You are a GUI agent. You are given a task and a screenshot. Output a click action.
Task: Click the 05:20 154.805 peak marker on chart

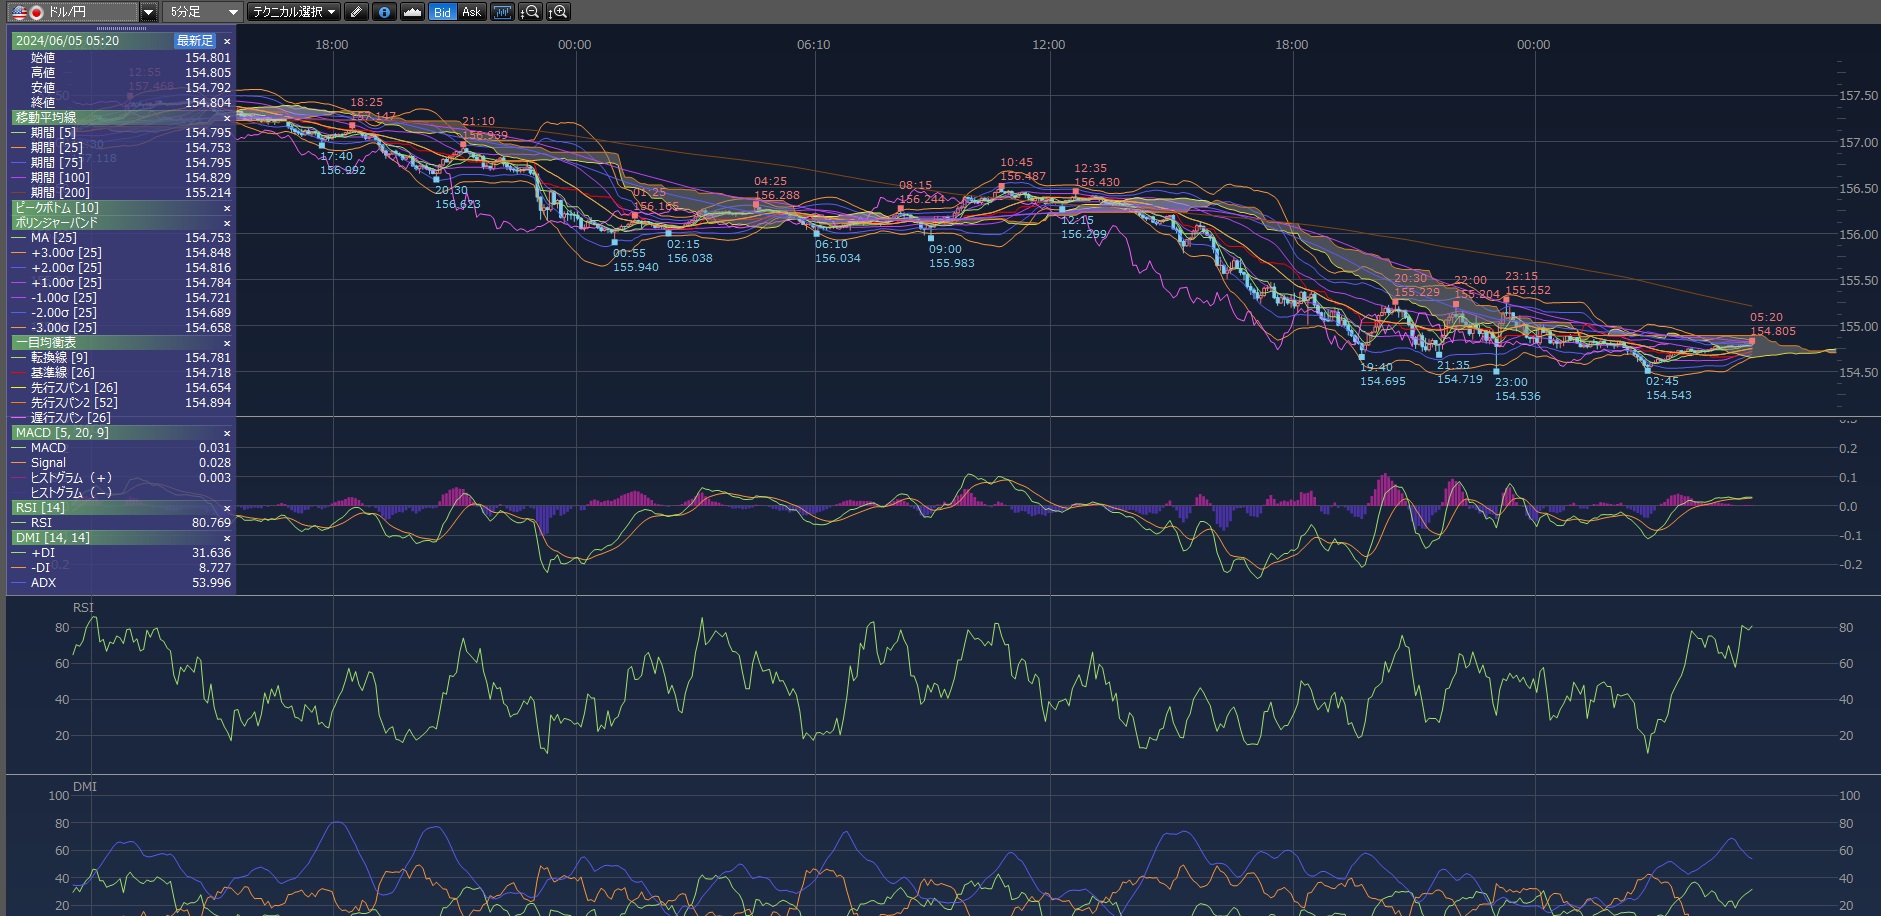click(1751, 341)
